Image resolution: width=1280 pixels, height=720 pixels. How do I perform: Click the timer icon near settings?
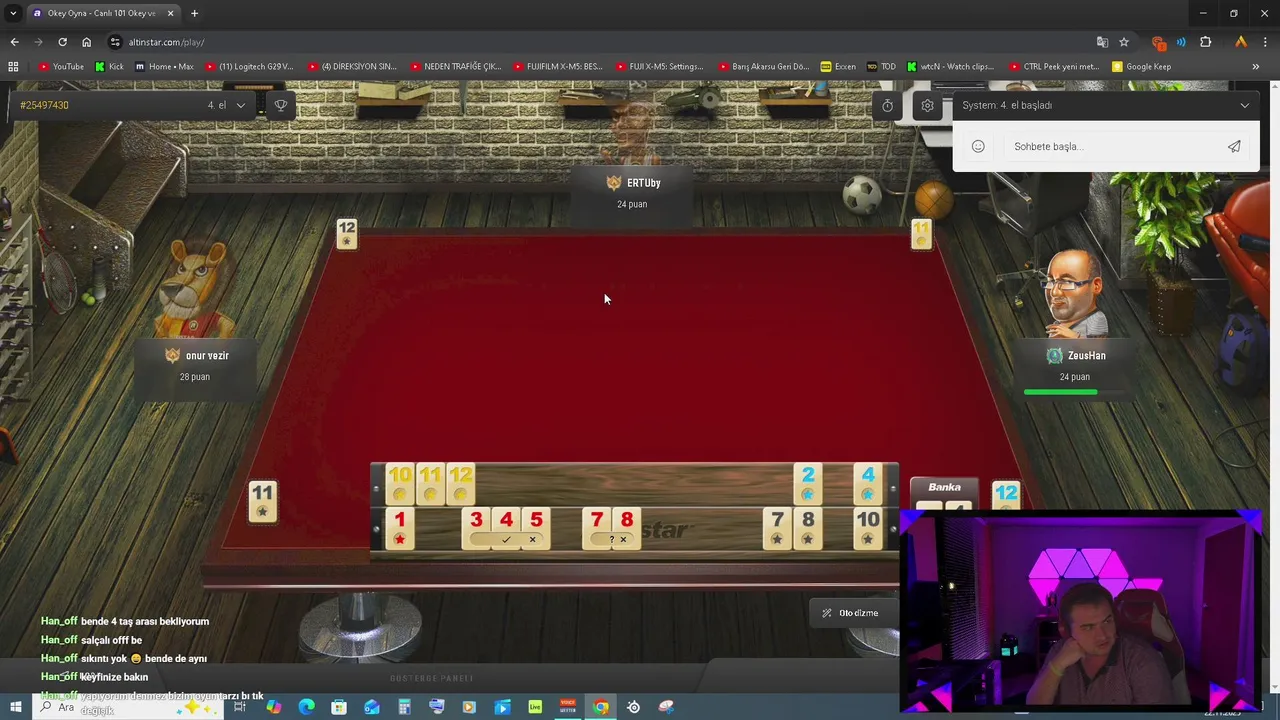coord(887,105)
